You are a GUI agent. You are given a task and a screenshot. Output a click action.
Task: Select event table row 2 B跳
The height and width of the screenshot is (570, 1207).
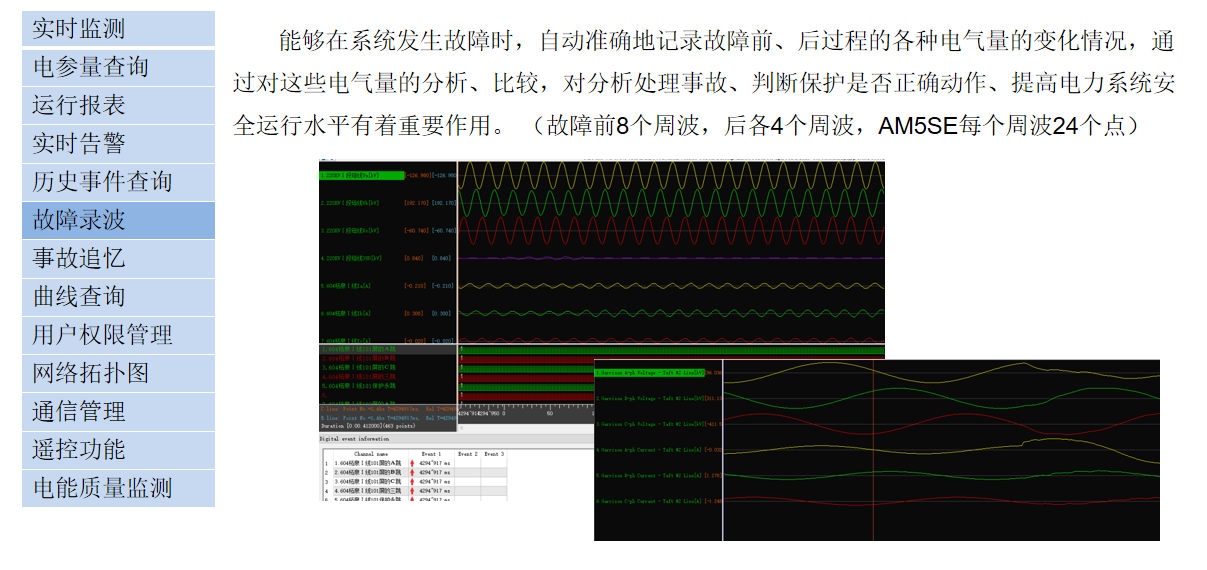click(x=415, y=472)
